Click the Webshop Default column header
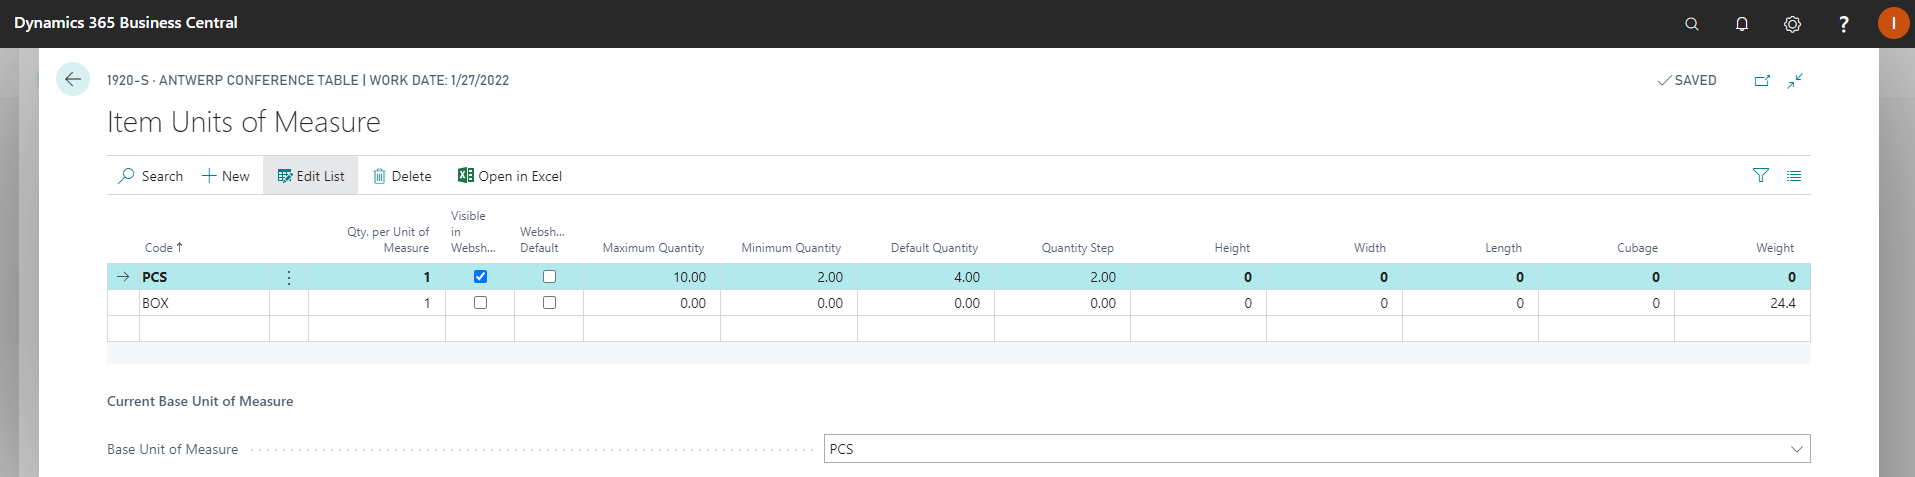This screenshot has height=477, width=1915. point(542,240)
